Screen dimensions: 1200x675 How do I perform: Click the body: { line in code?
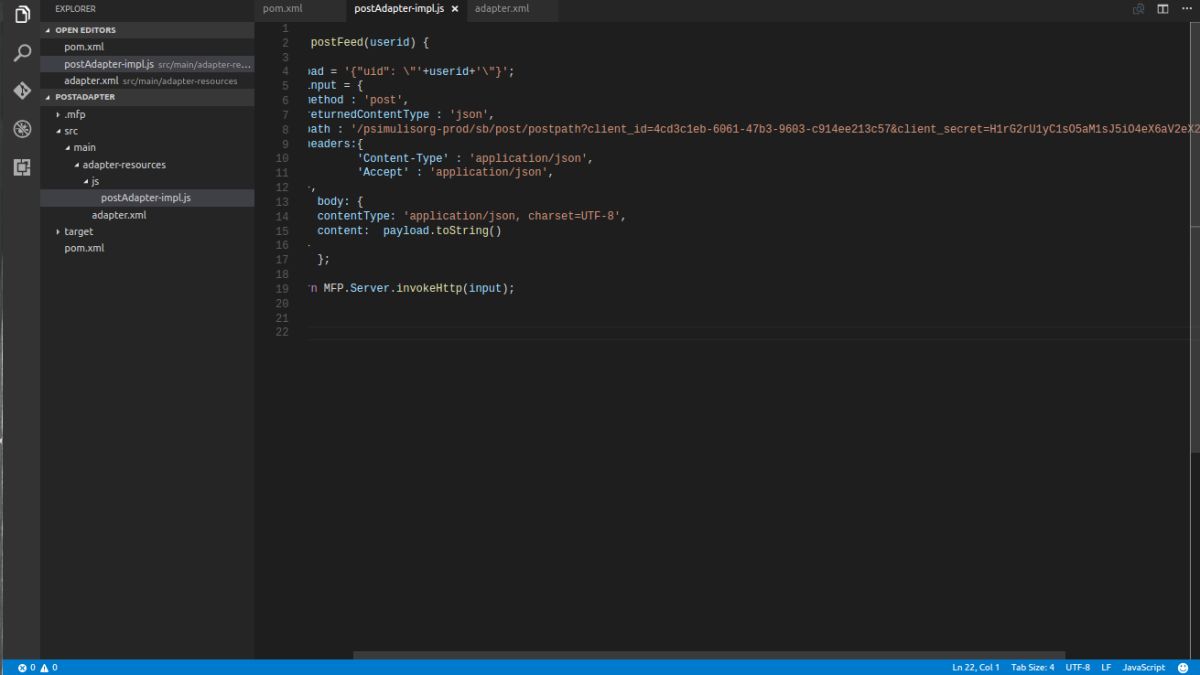coord(340,202)
